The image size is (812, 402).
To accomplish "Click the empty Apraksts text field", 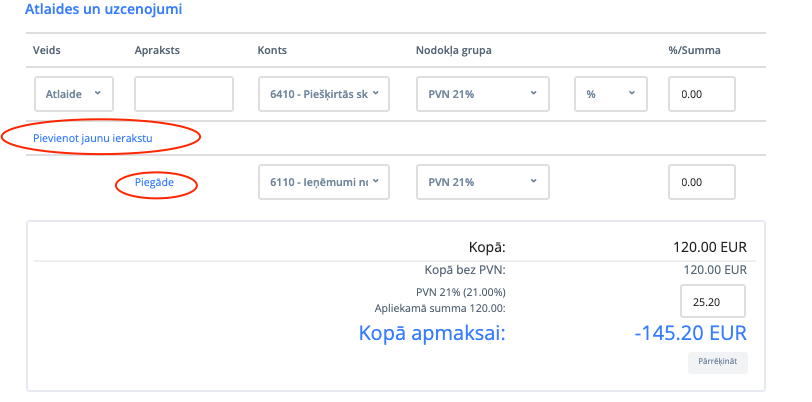I will 183,94.
